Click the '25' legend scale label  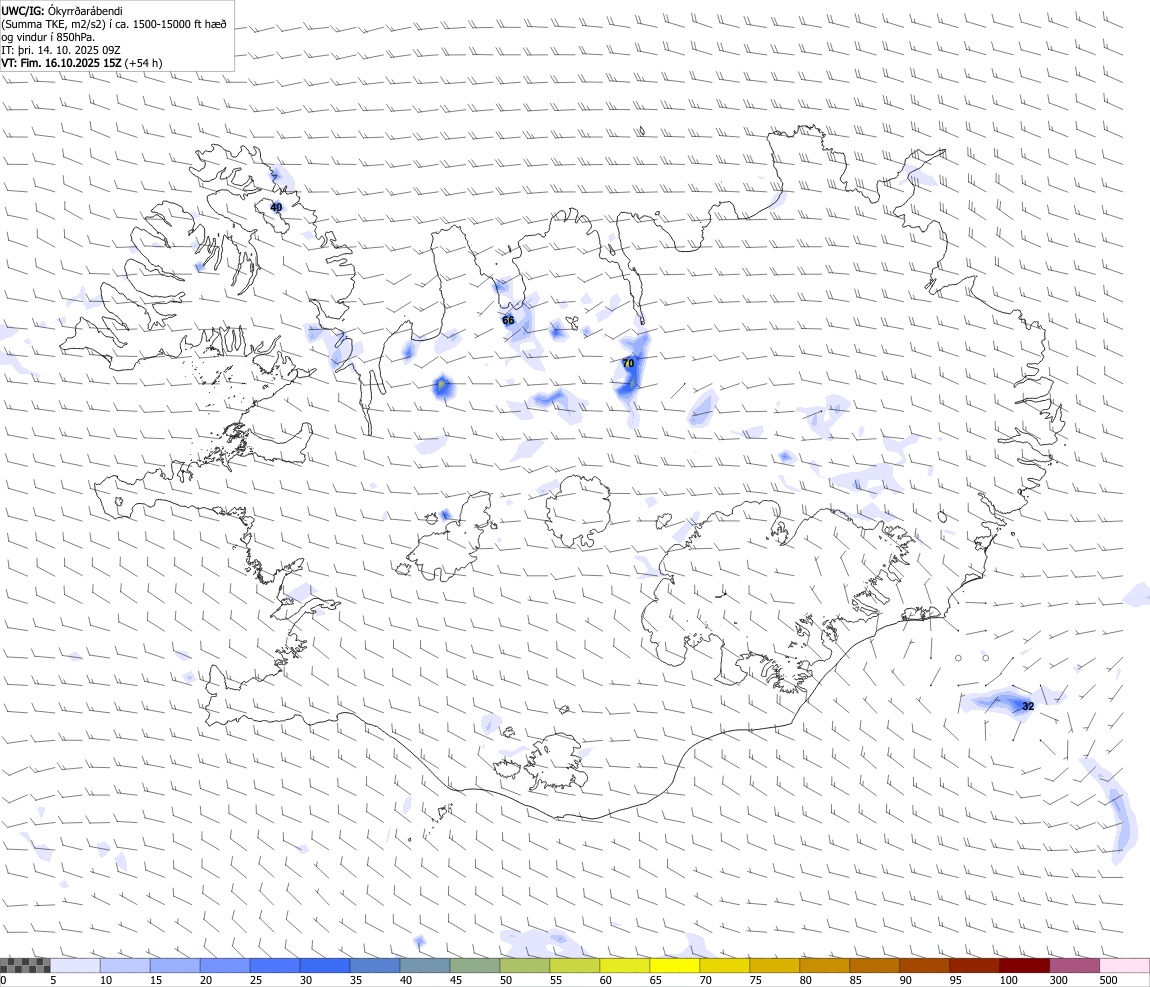point(256,980)
